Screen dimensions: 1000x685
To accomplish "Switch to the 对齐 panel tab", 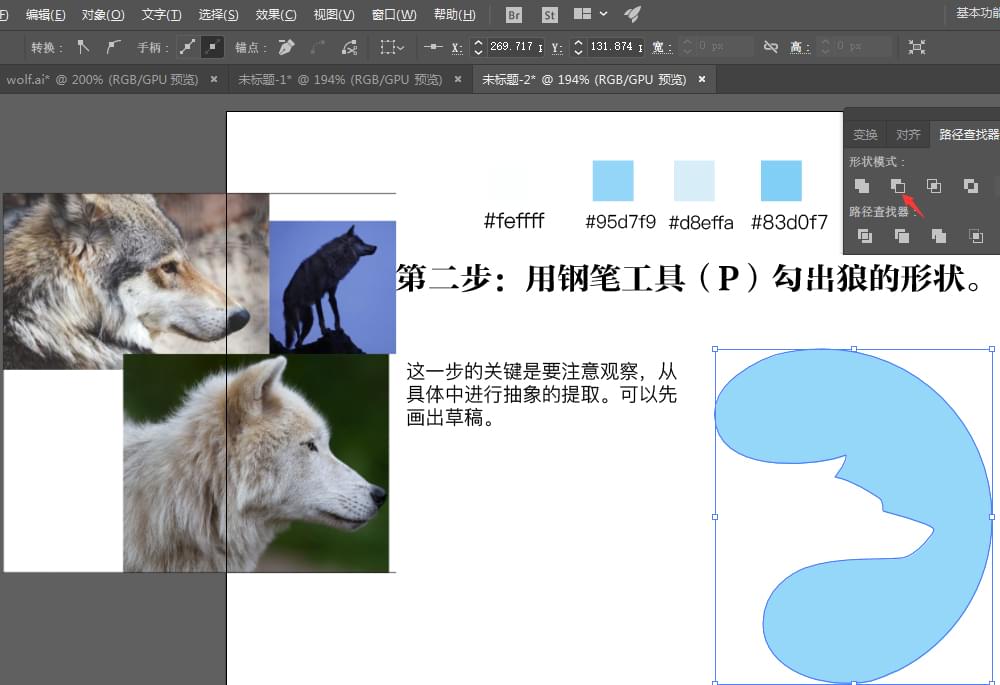I will click(x=908, y=135).
